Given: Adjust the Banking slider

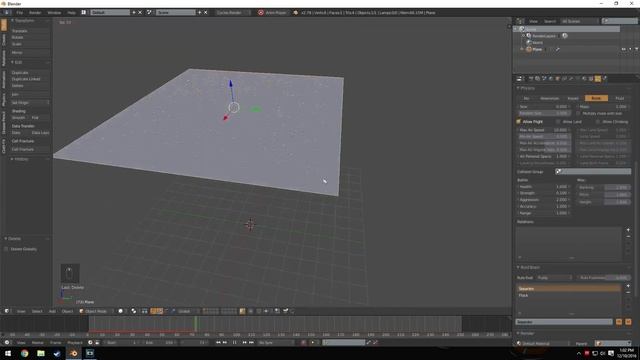Looking at the screenshot, I should pos(604,188).
